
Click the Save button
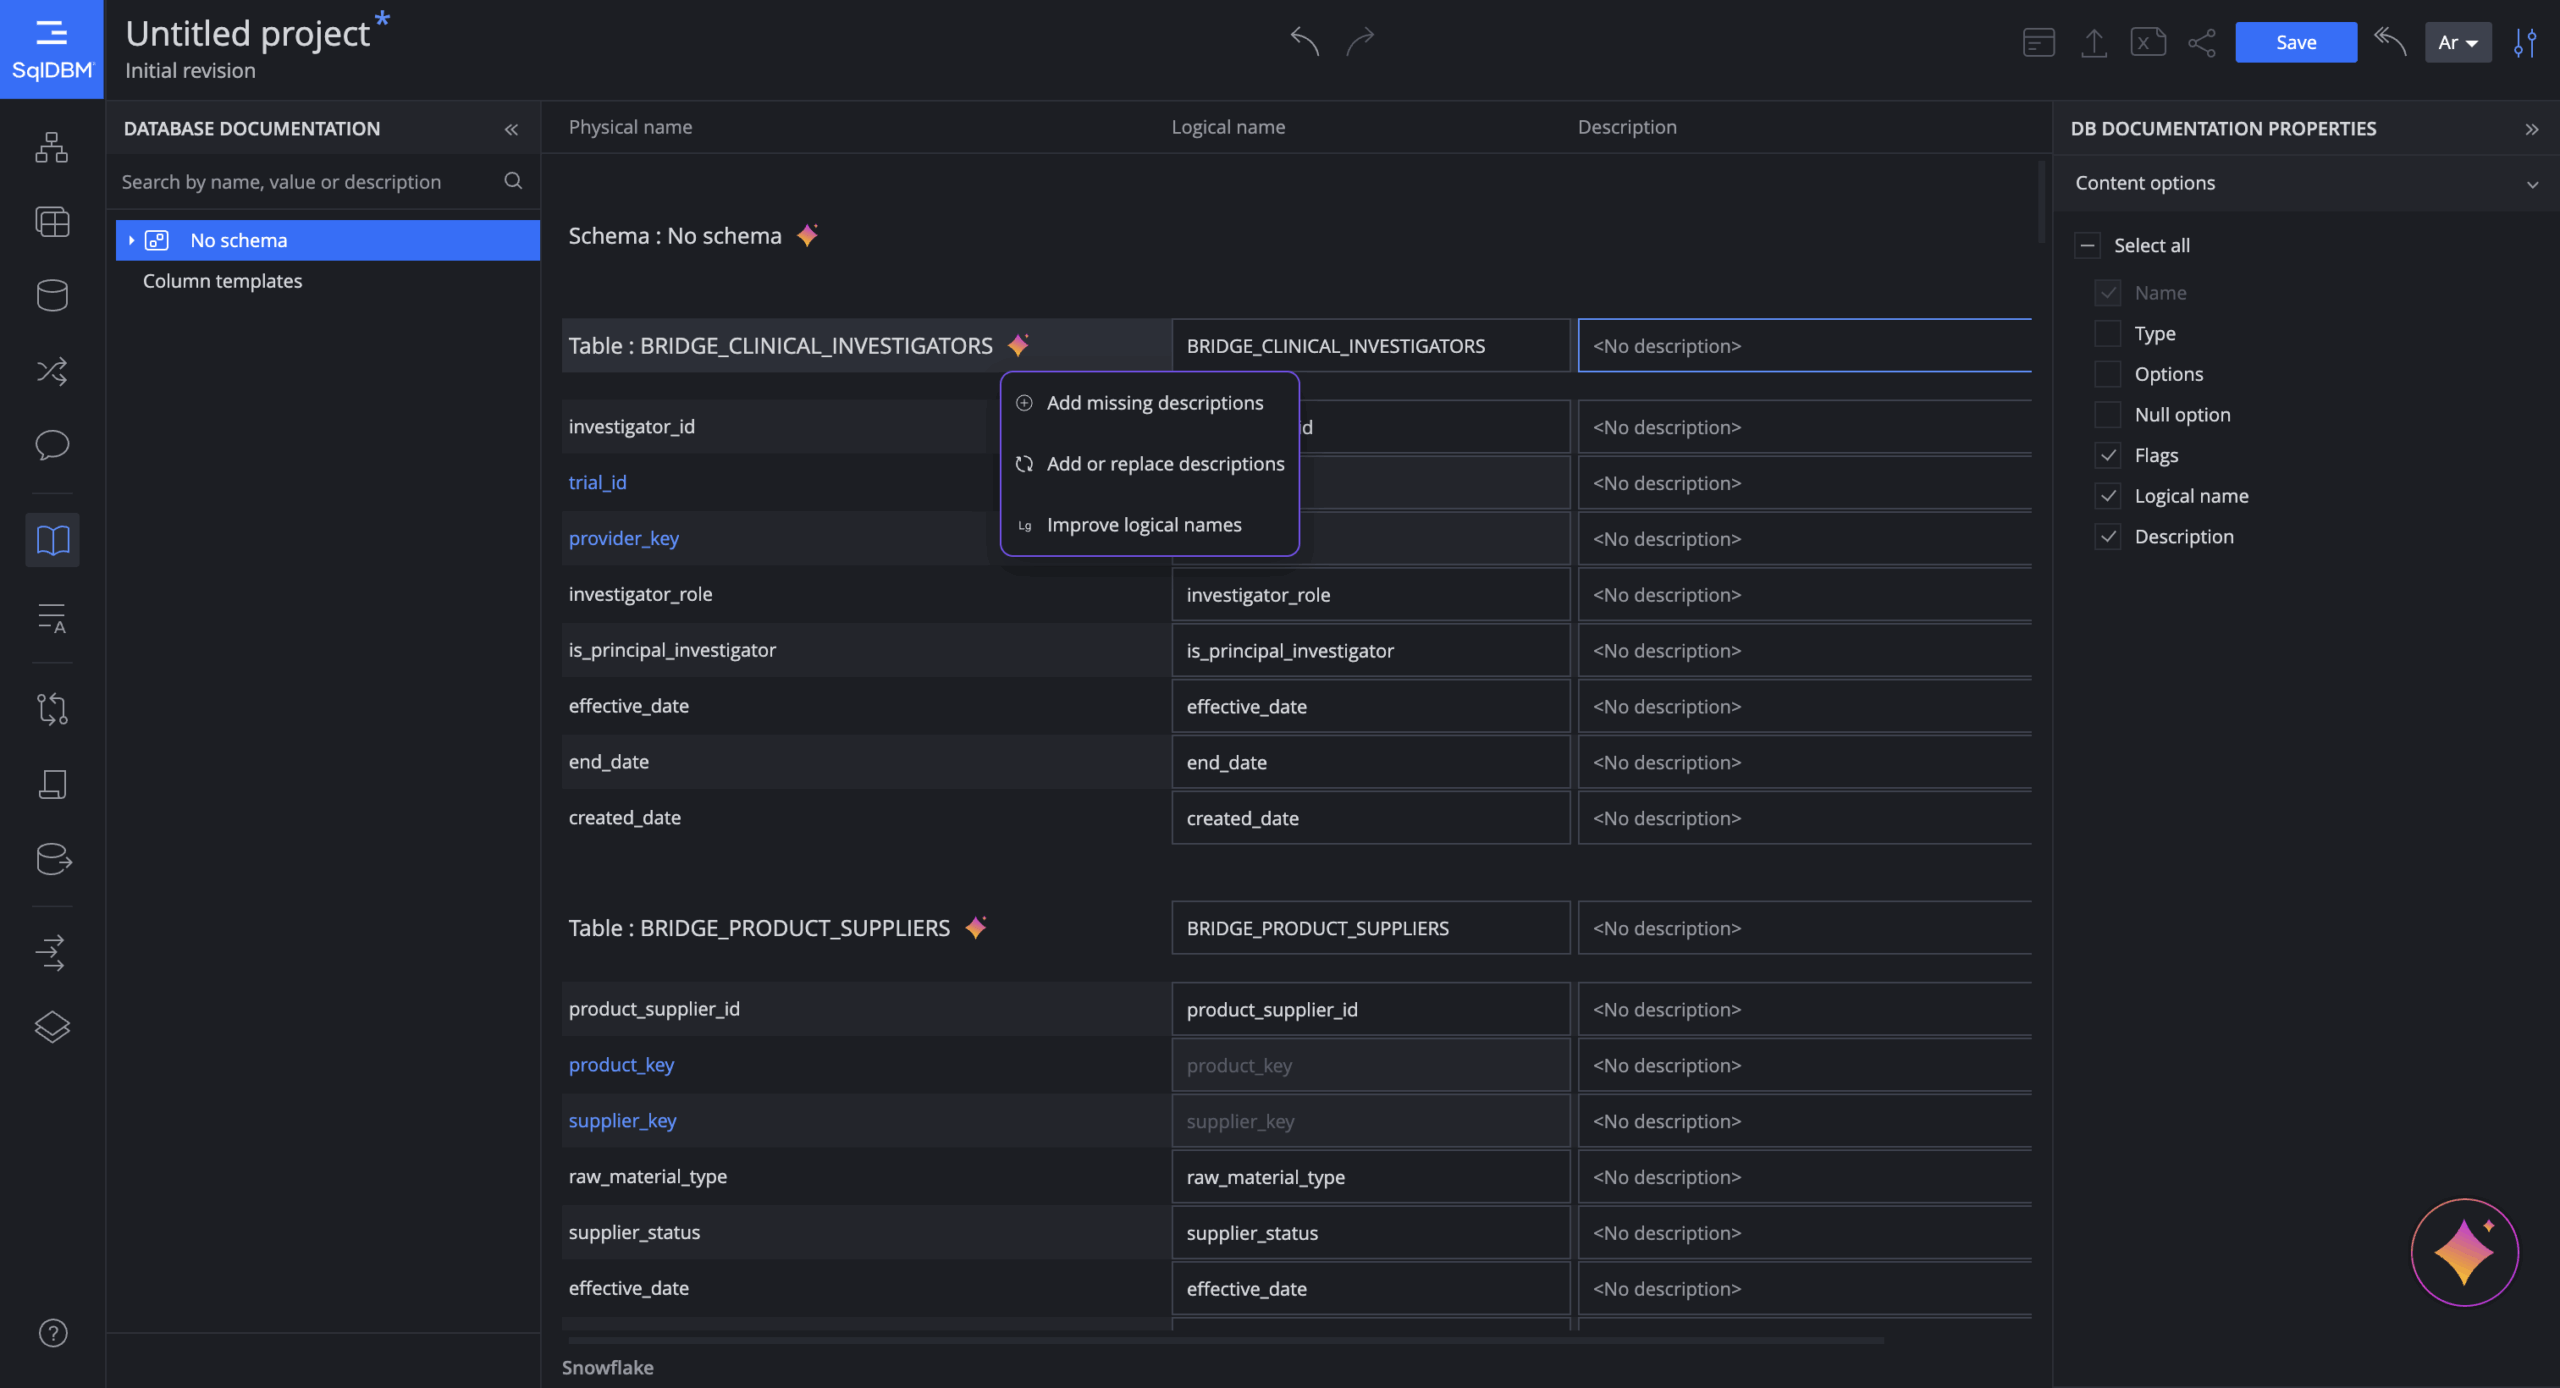click(x=2296, y=42)
